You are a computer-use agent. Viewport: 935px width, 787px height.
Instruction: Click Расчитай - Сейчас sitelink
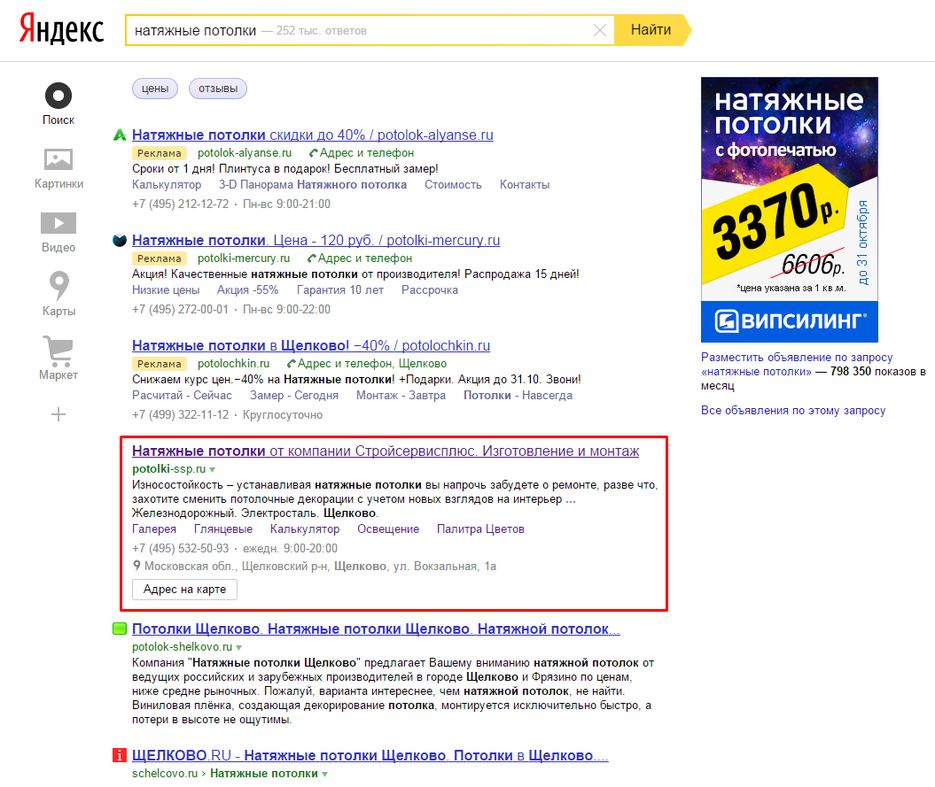[182, 395]
